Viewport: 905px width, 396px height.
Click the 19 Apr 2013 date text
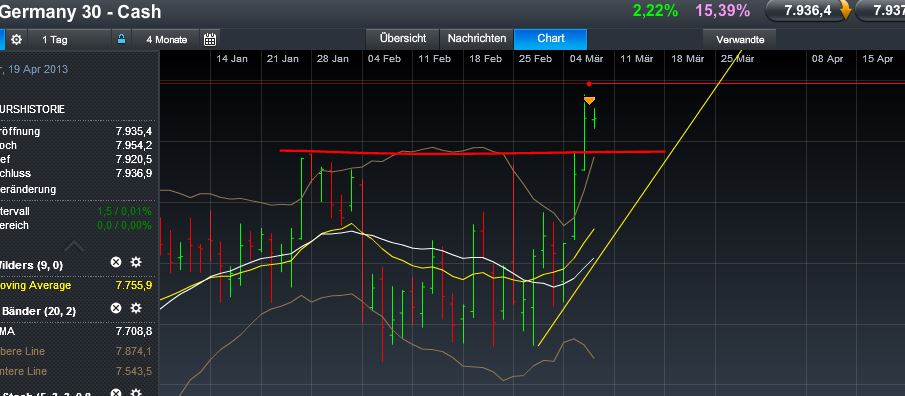pos(38,69)
